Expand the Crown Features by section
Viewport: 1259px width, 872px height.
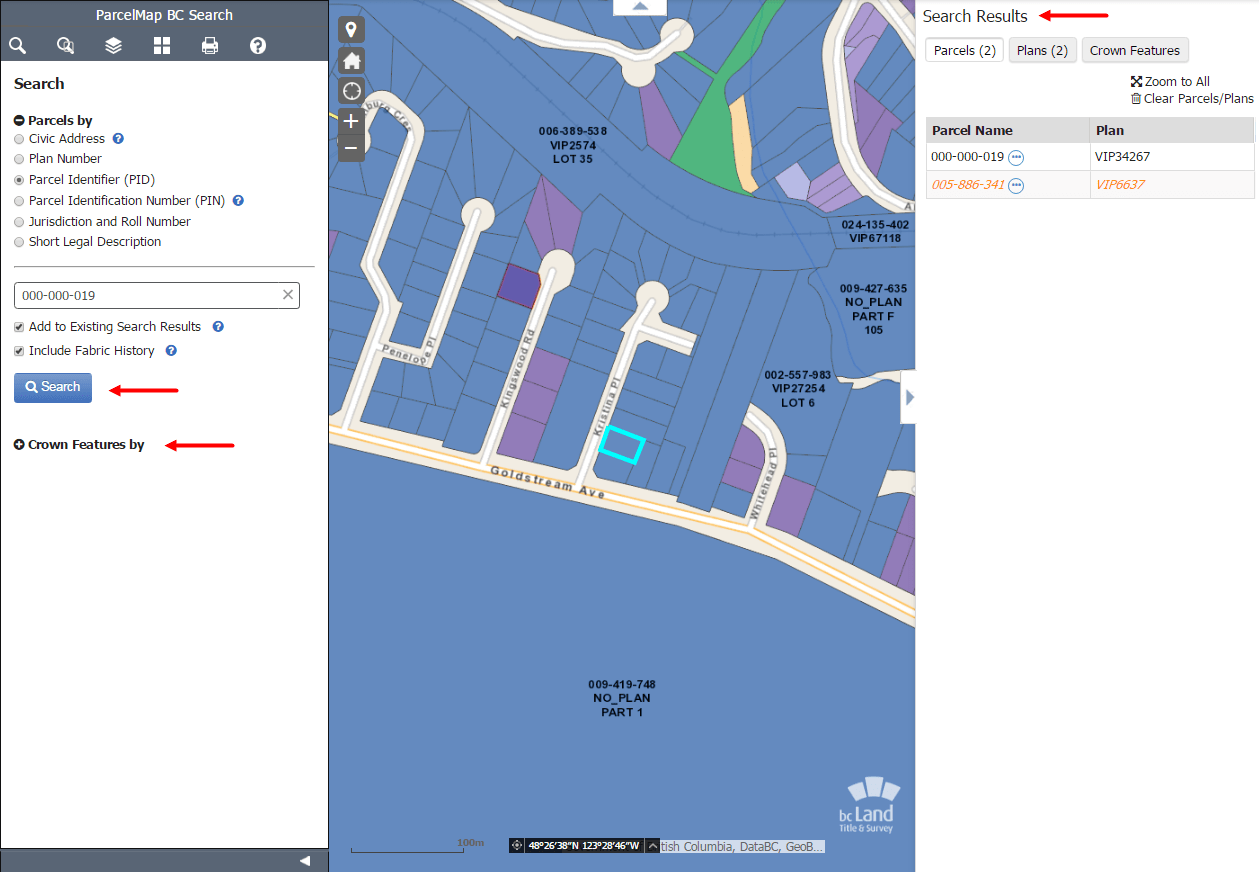tap(19, 444)
